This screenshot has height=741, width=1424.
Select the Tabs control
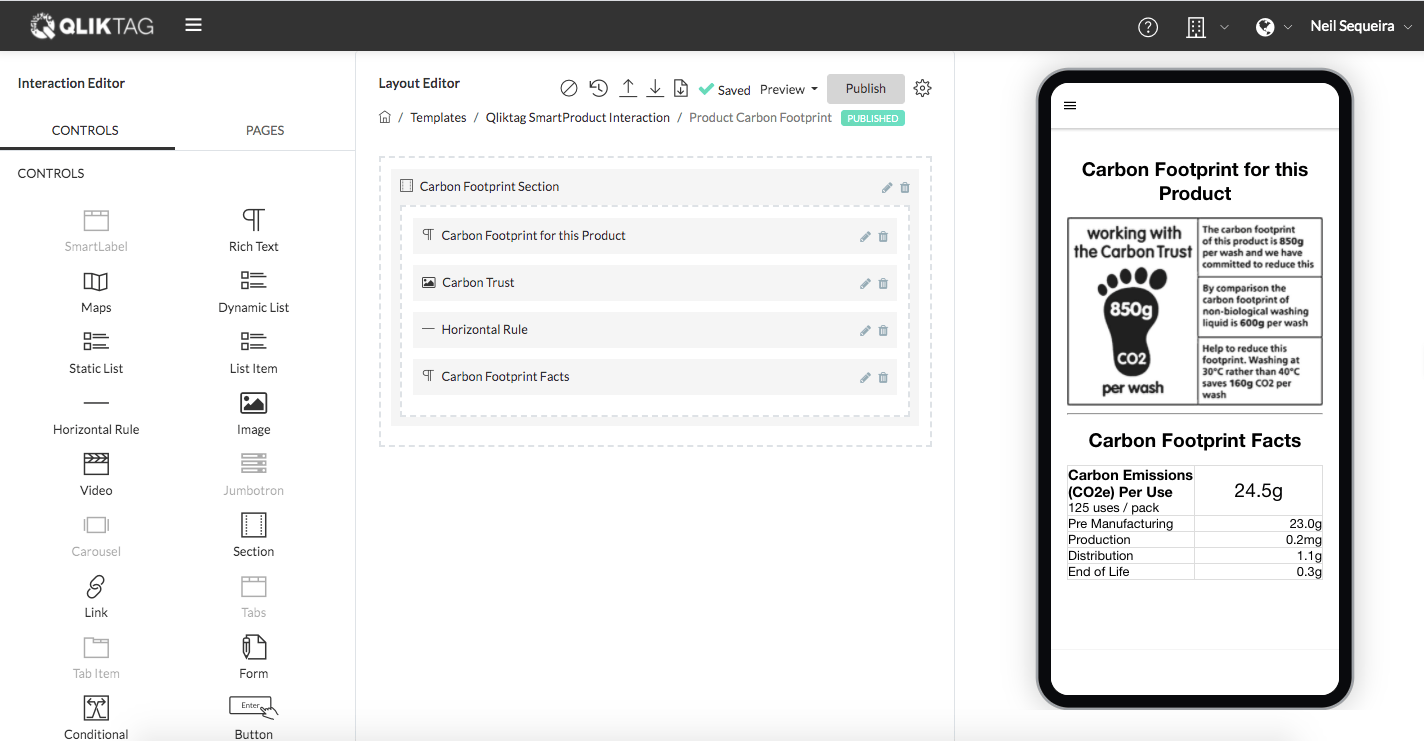(254, 596)
